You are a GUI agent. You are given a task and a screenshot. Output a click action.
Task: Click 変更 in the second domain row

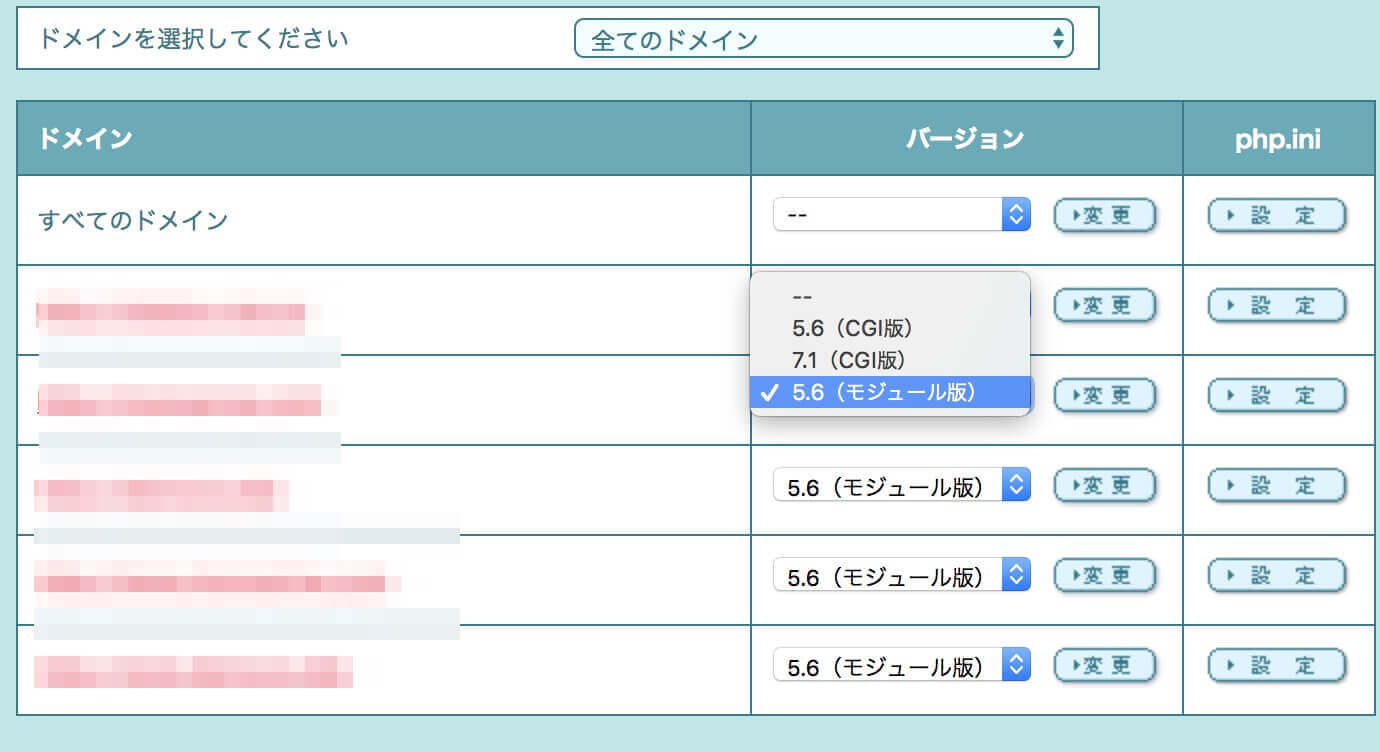coord(1104,306)
